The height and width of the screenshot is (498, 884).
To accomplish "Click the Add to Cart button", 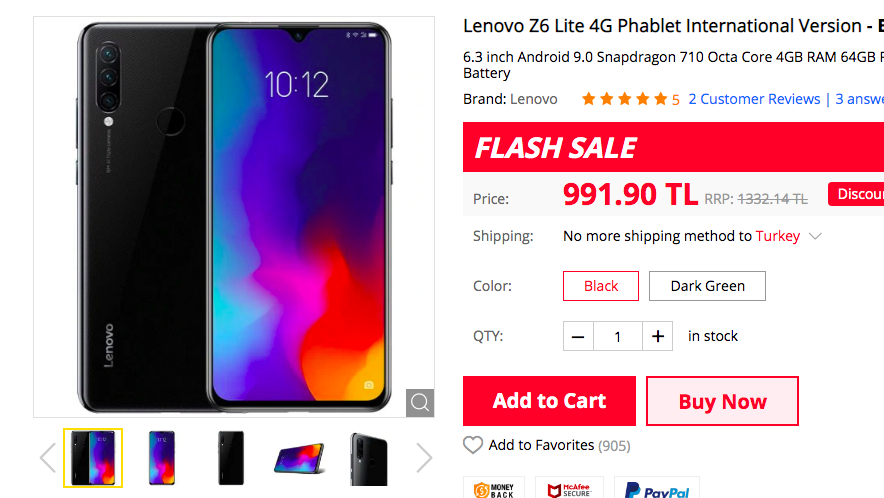I will pyautogui.click(x=550, y=401).
